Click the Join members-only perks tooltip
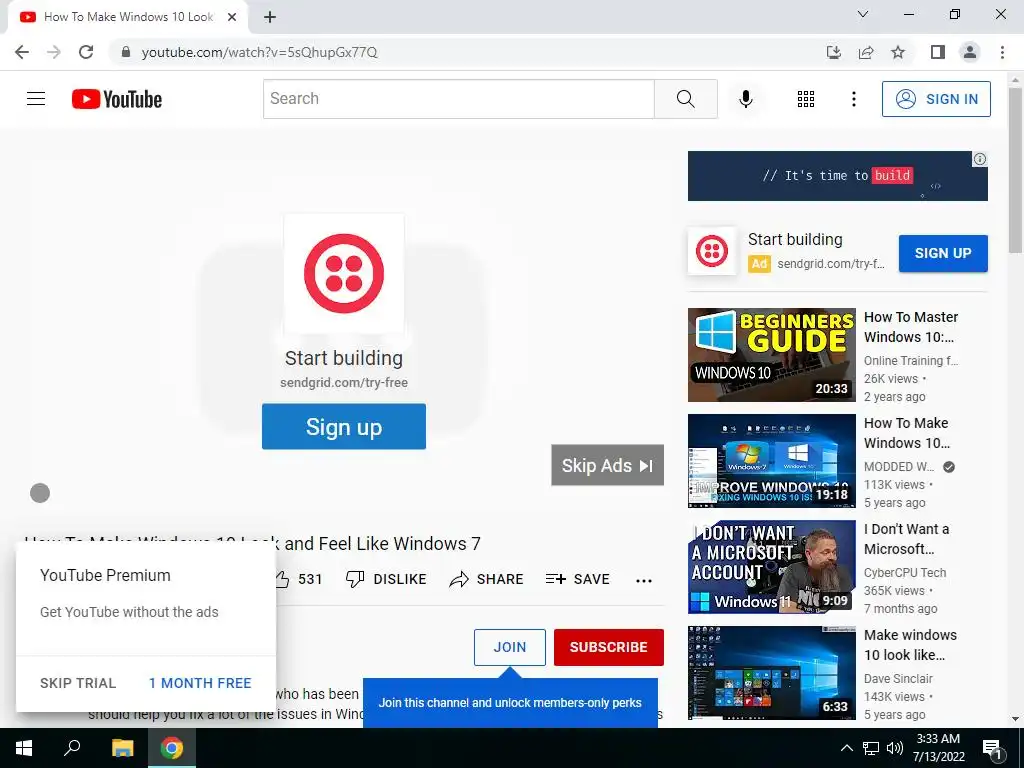Viewport: 1024px width, 768px height. tap(510, 703)
